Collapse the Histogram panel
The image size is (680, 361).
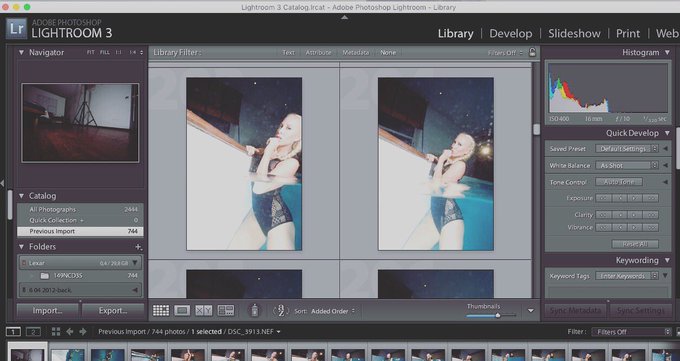coord(667,53)
